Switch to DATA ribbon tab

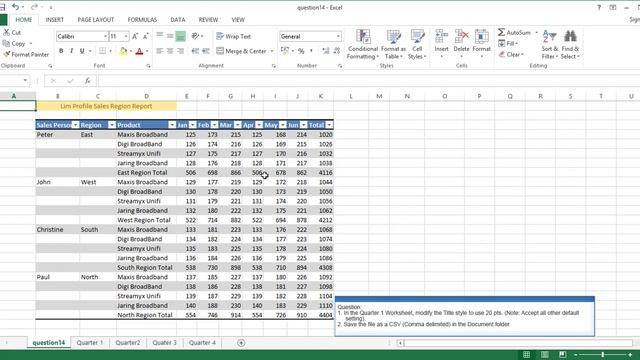[x=178, y=20]
